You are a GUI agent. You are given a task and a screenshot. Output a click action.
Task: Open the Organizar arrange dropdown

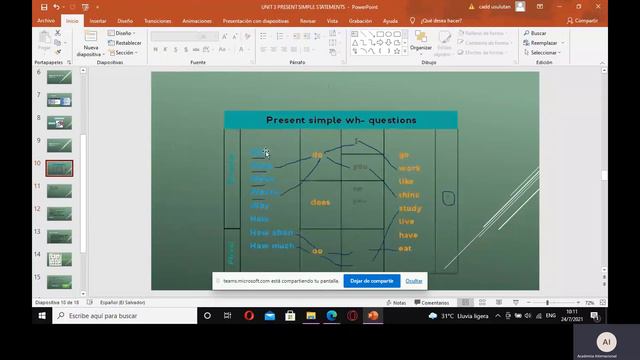tap(421, 43)
